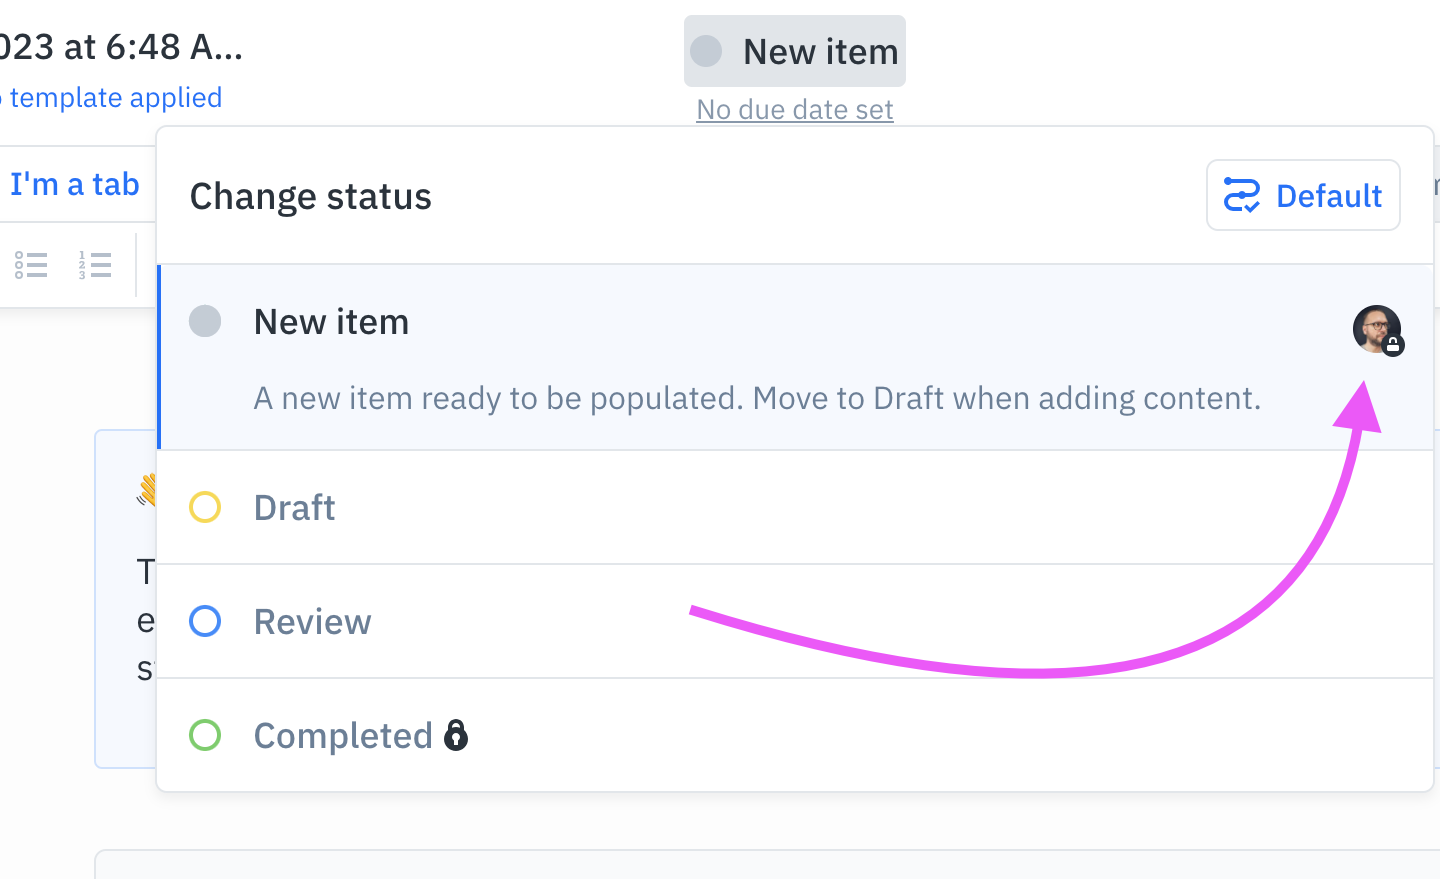Switch to the I'm a tab tab
Image resolution: width=1440 pixels, height=879 pixels.
(75, 185)
